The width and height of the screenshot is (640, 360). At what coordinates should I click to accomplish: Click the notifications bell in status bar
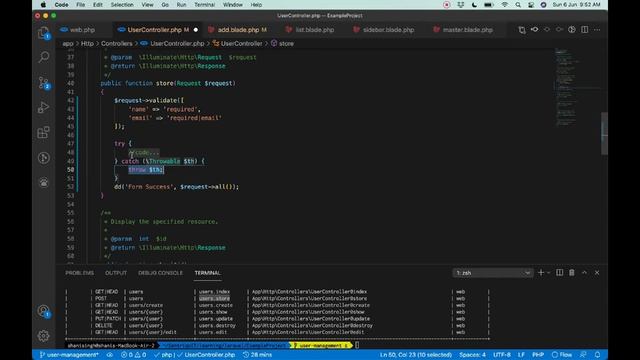pos(598,355)
